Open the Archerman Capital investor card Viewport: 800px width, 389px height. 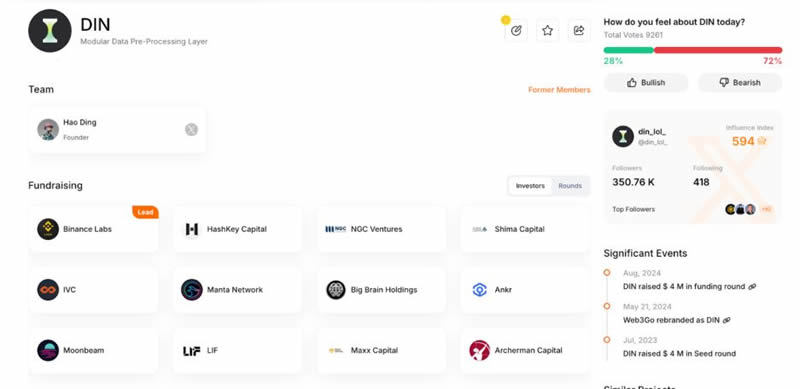coord(525,350)
